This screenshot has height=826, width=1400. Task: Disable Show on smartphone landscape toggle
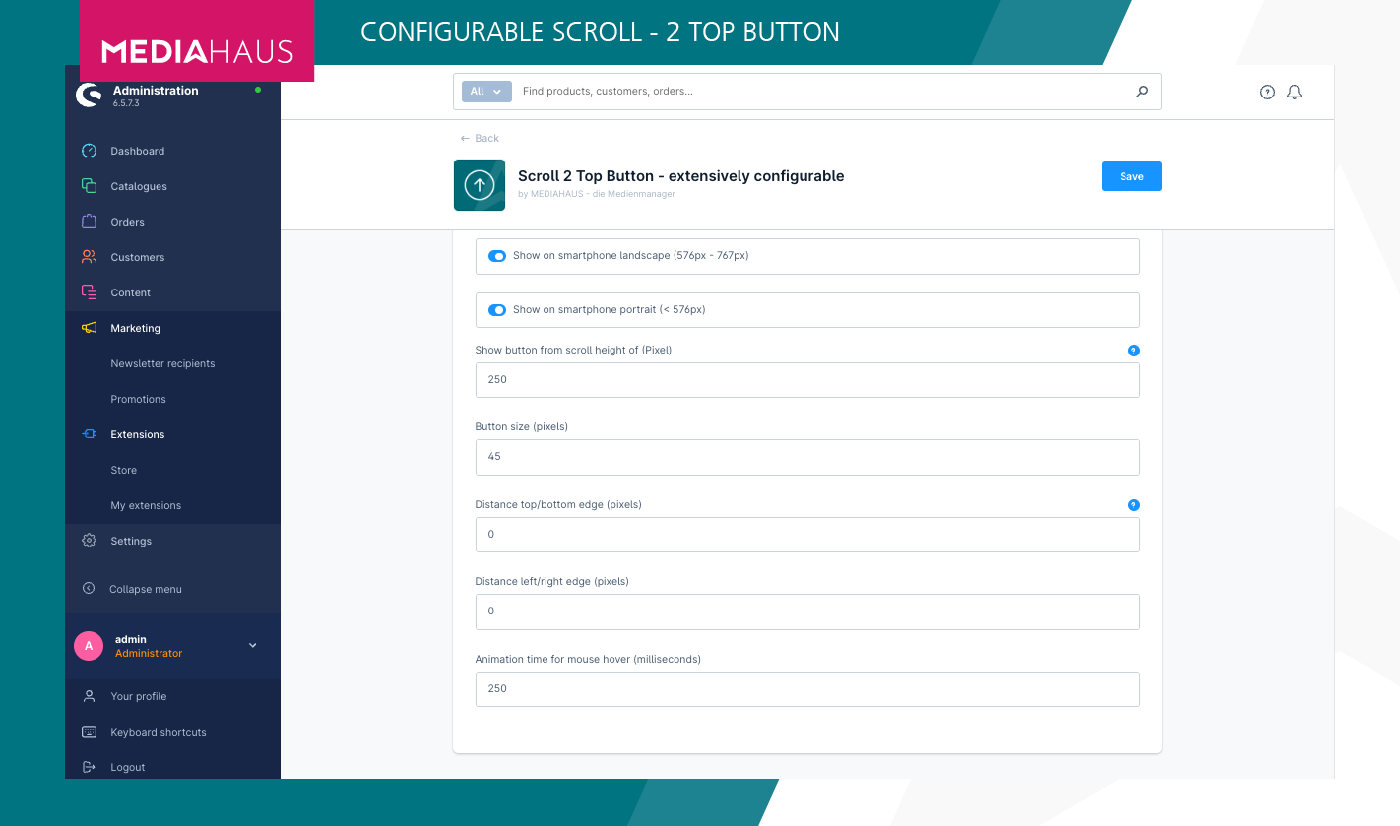[497, 256]
